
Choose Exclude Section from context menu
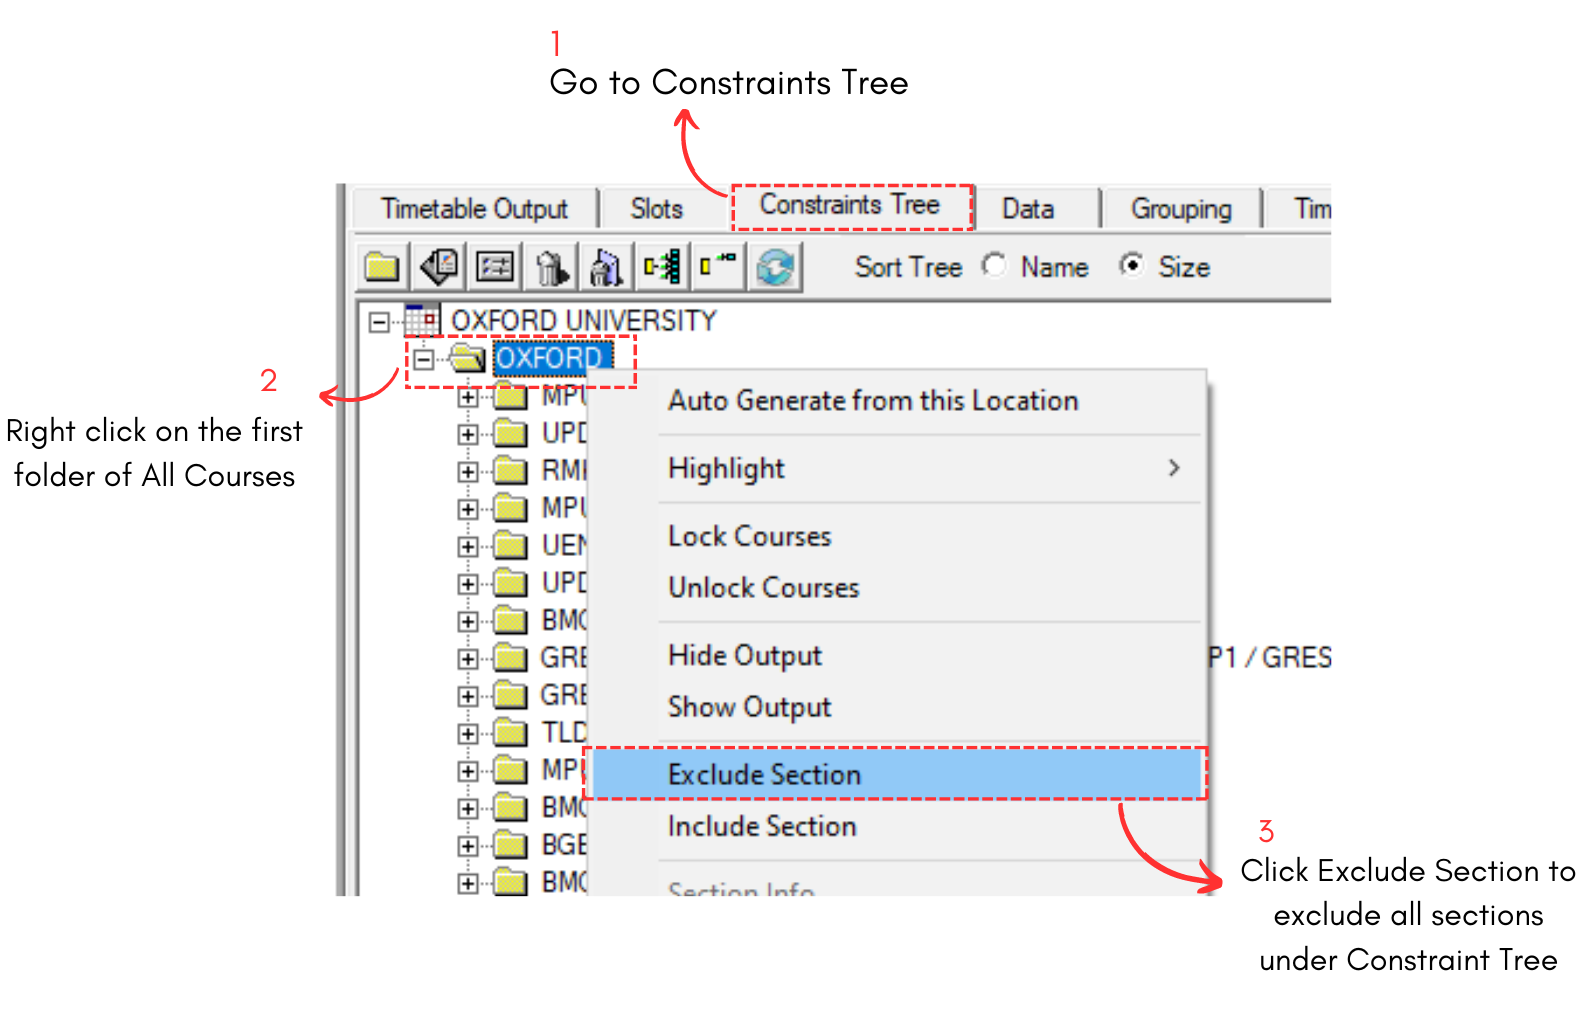tap(765, 775)
